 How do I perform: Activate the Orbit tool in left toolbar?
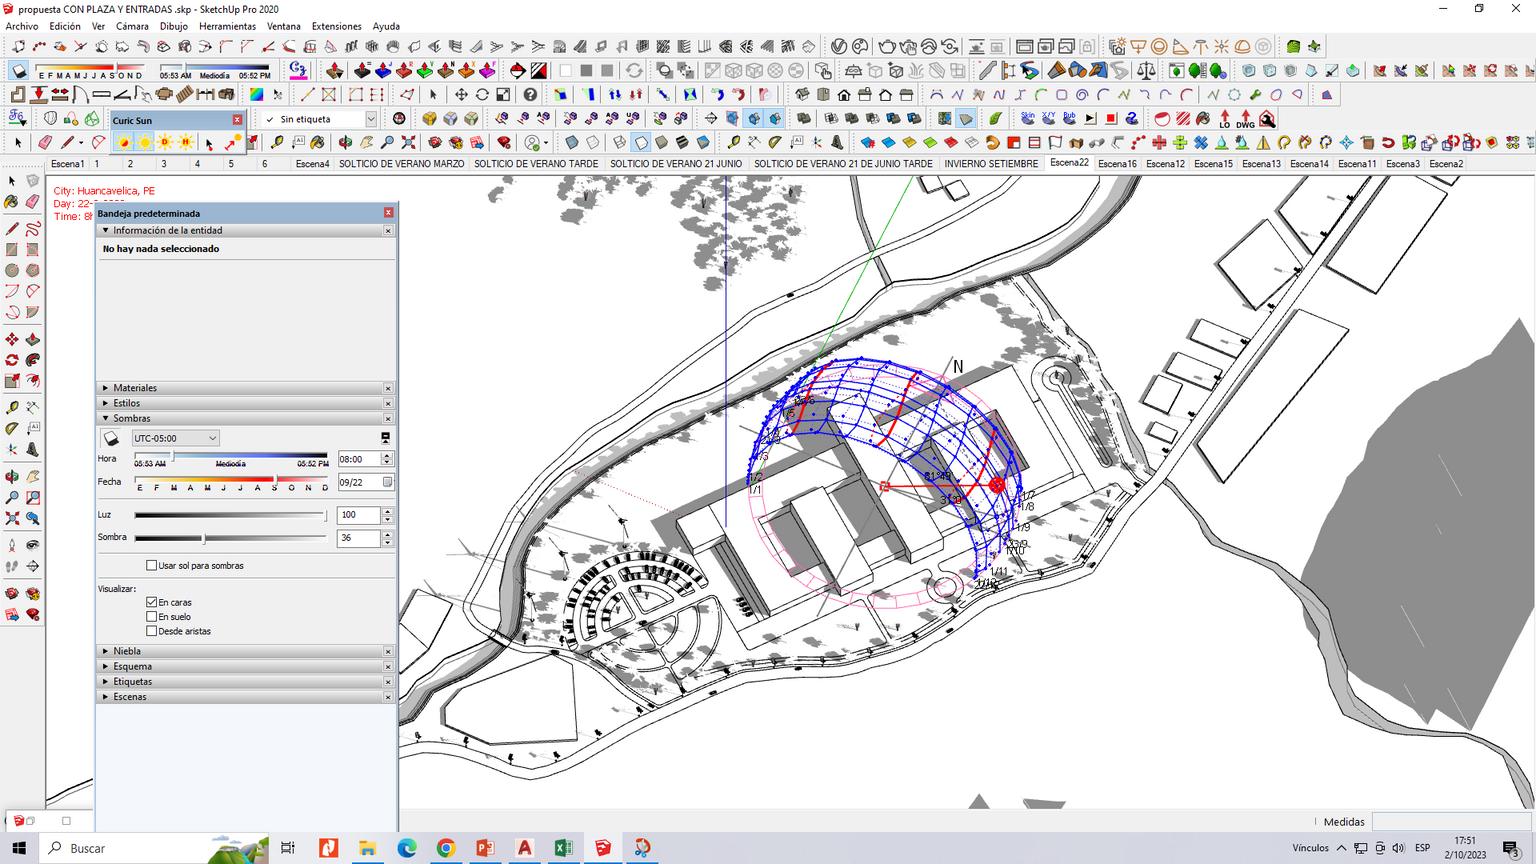(12, 477)
